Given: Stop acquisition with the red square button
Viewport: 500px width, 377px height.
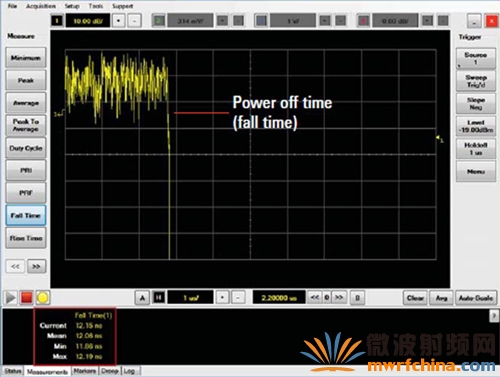Looking at the screenshot, I should coord(26,298).
